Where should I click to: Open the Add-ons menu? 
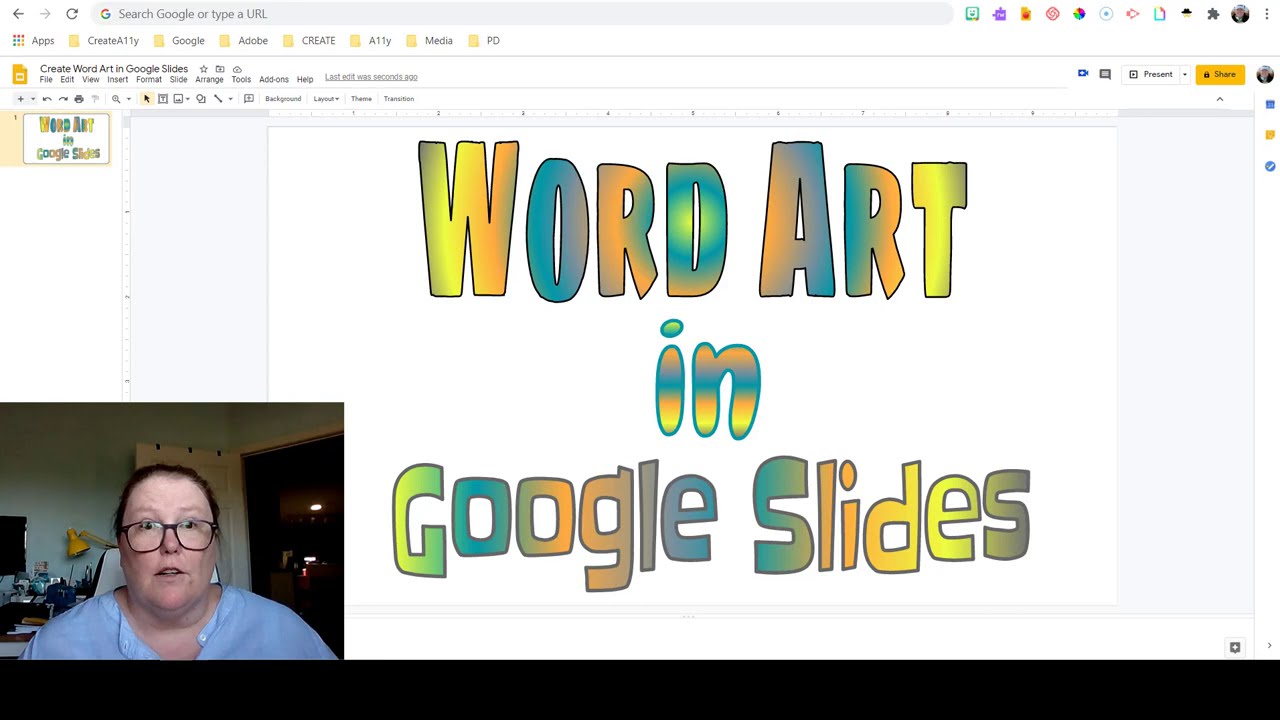[x=274, y=80]
